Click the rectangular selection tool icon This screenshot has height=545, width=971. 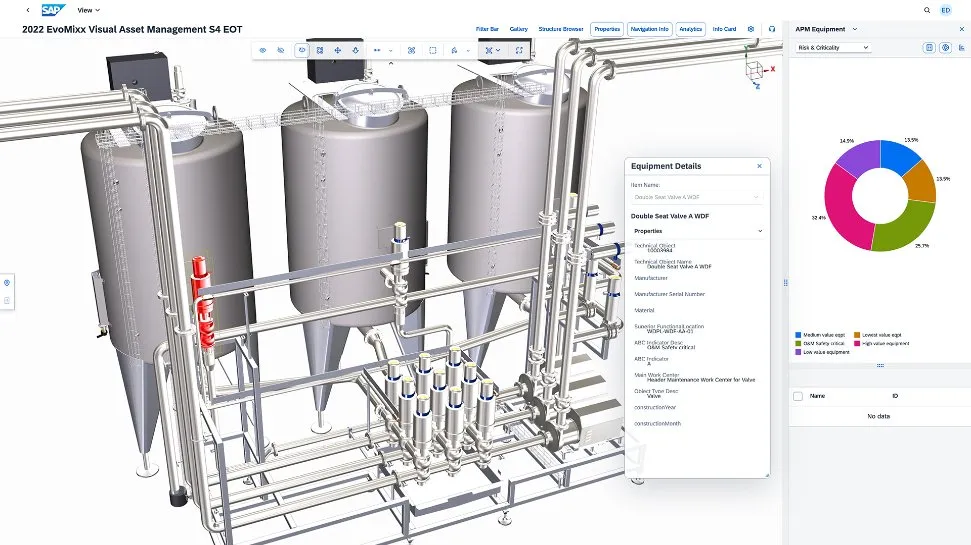click(432, 49)
